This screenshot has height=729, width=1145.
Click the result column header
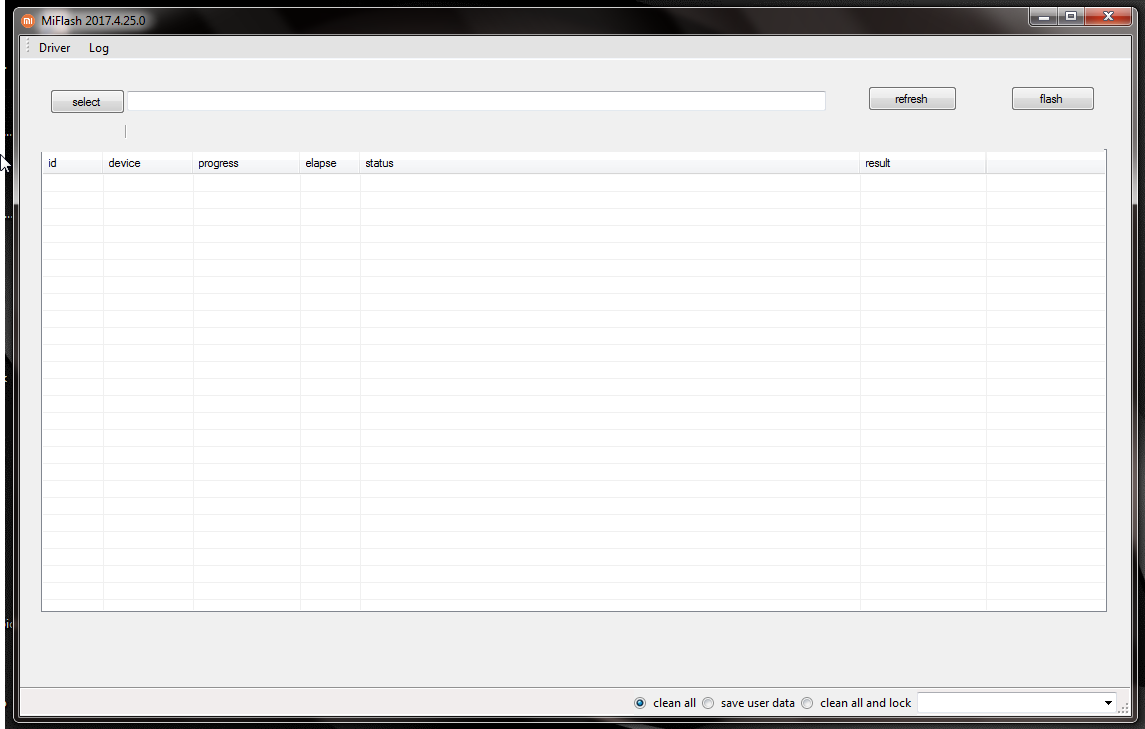[923, 163]
